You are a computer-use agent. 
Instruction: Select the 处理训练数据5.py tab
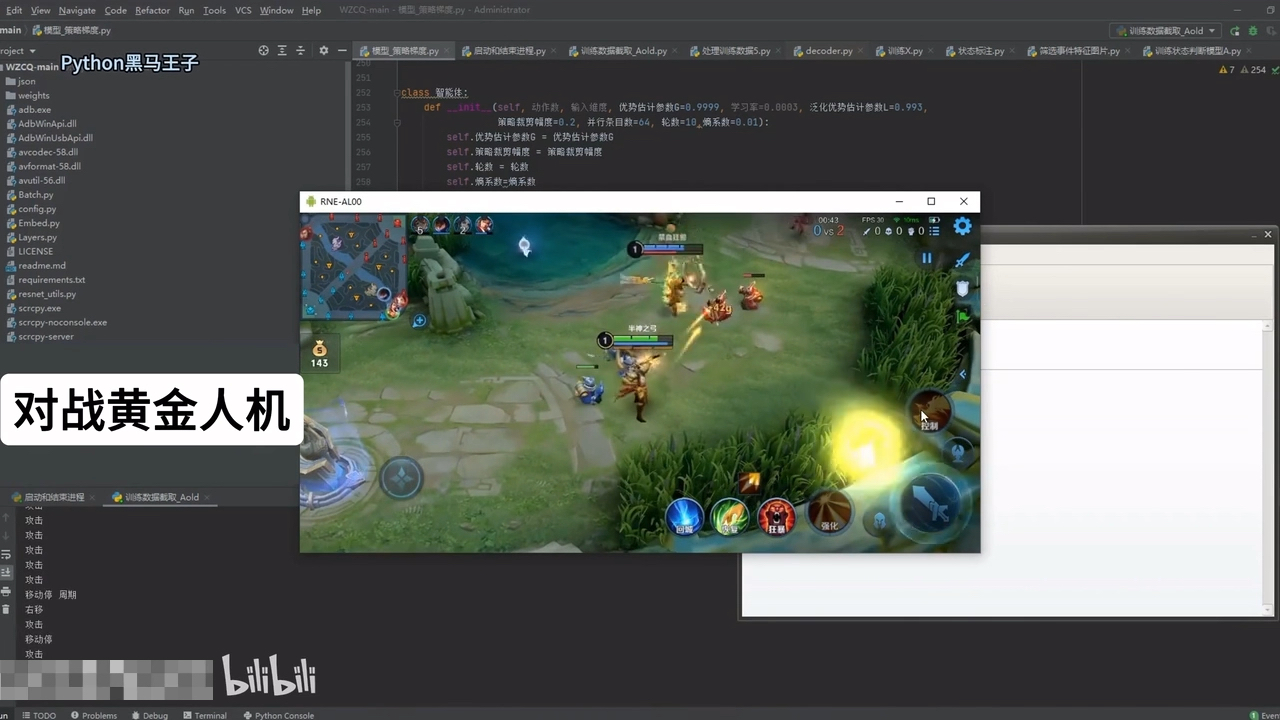click(735, 50)
